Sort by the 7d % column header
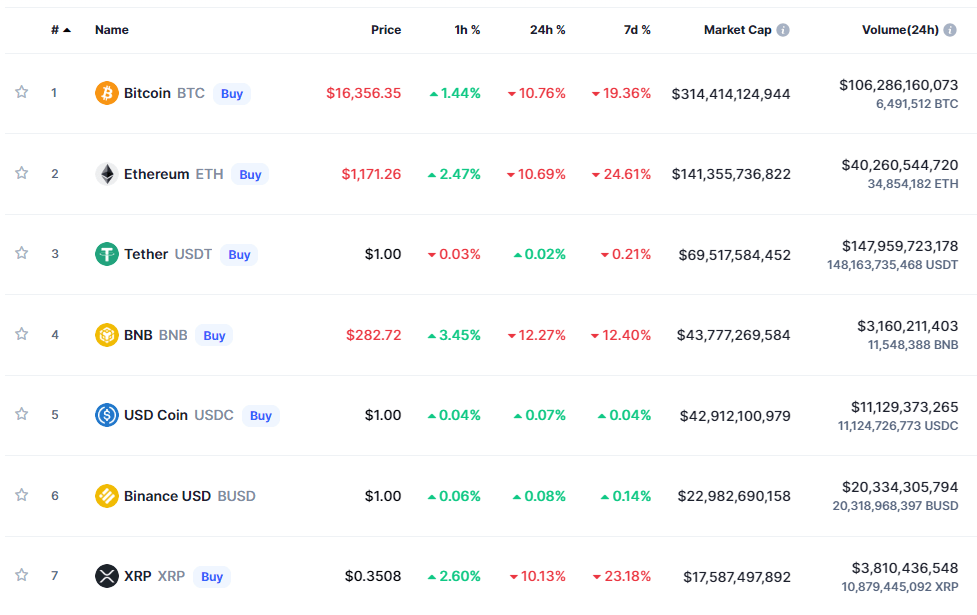The image size is (977, 615). 637,30
